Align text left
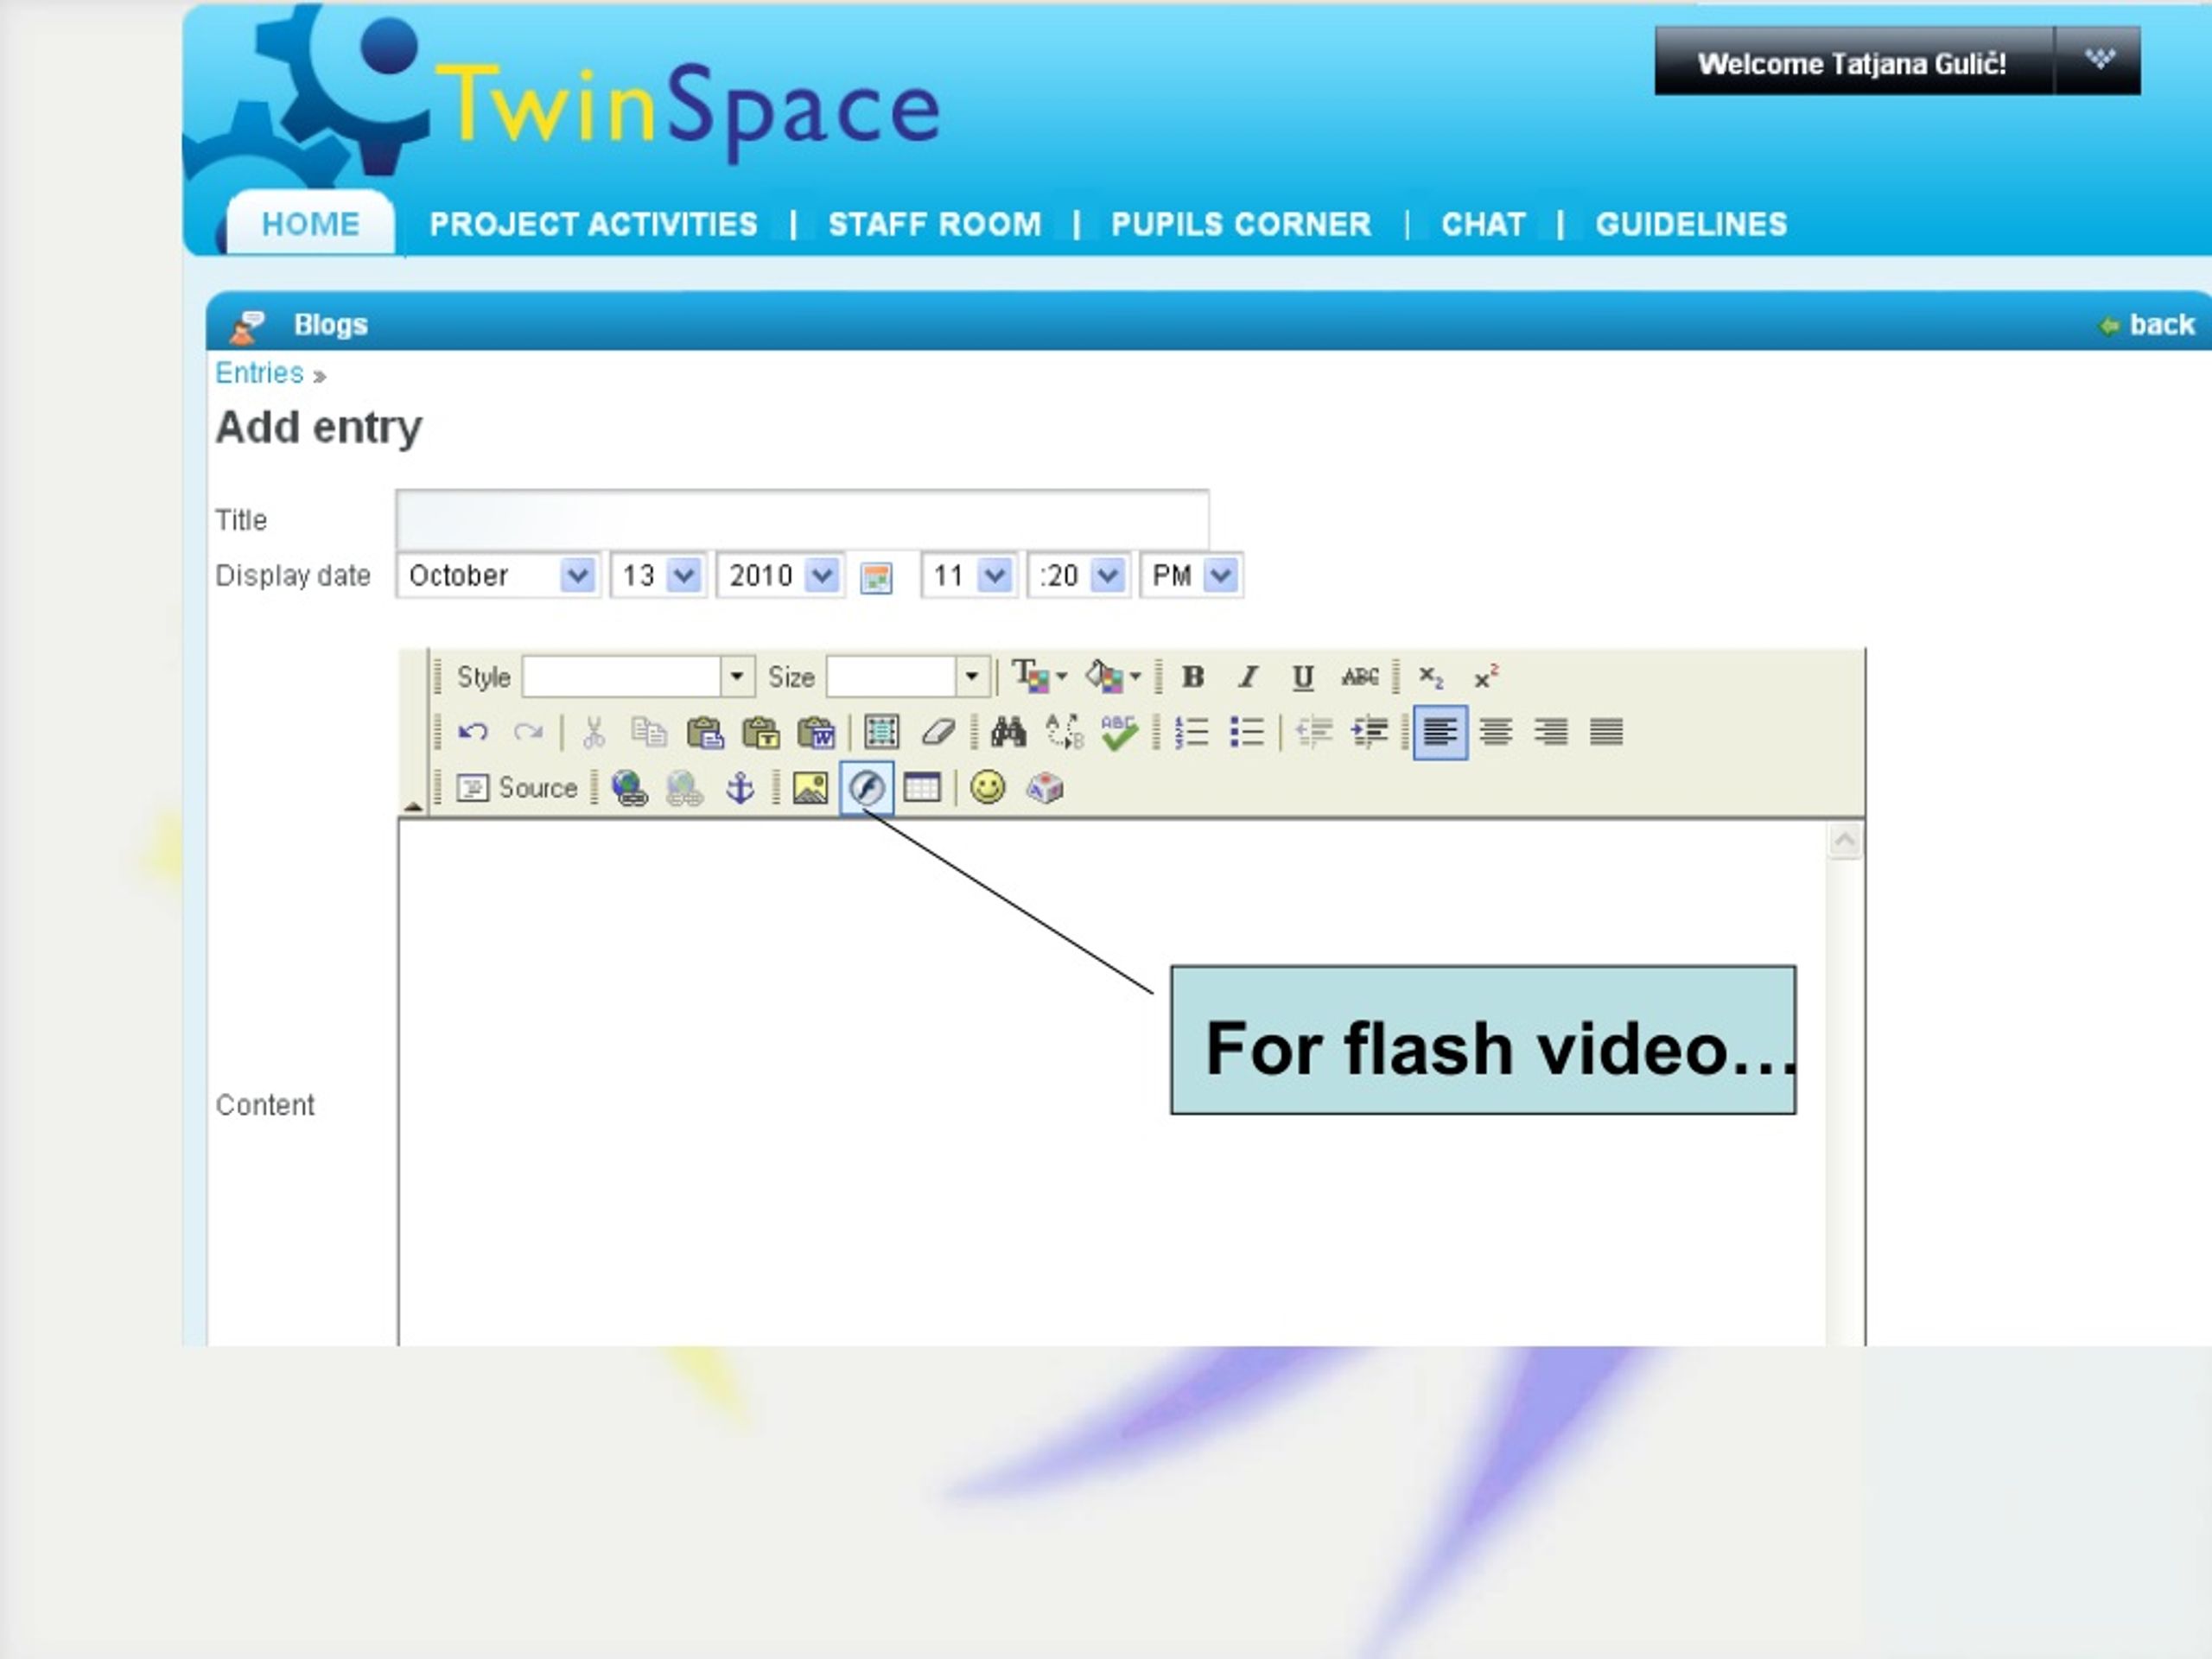This screenshot has height=1659, width=2212. pyautogui.click(x=1440, y=732)
